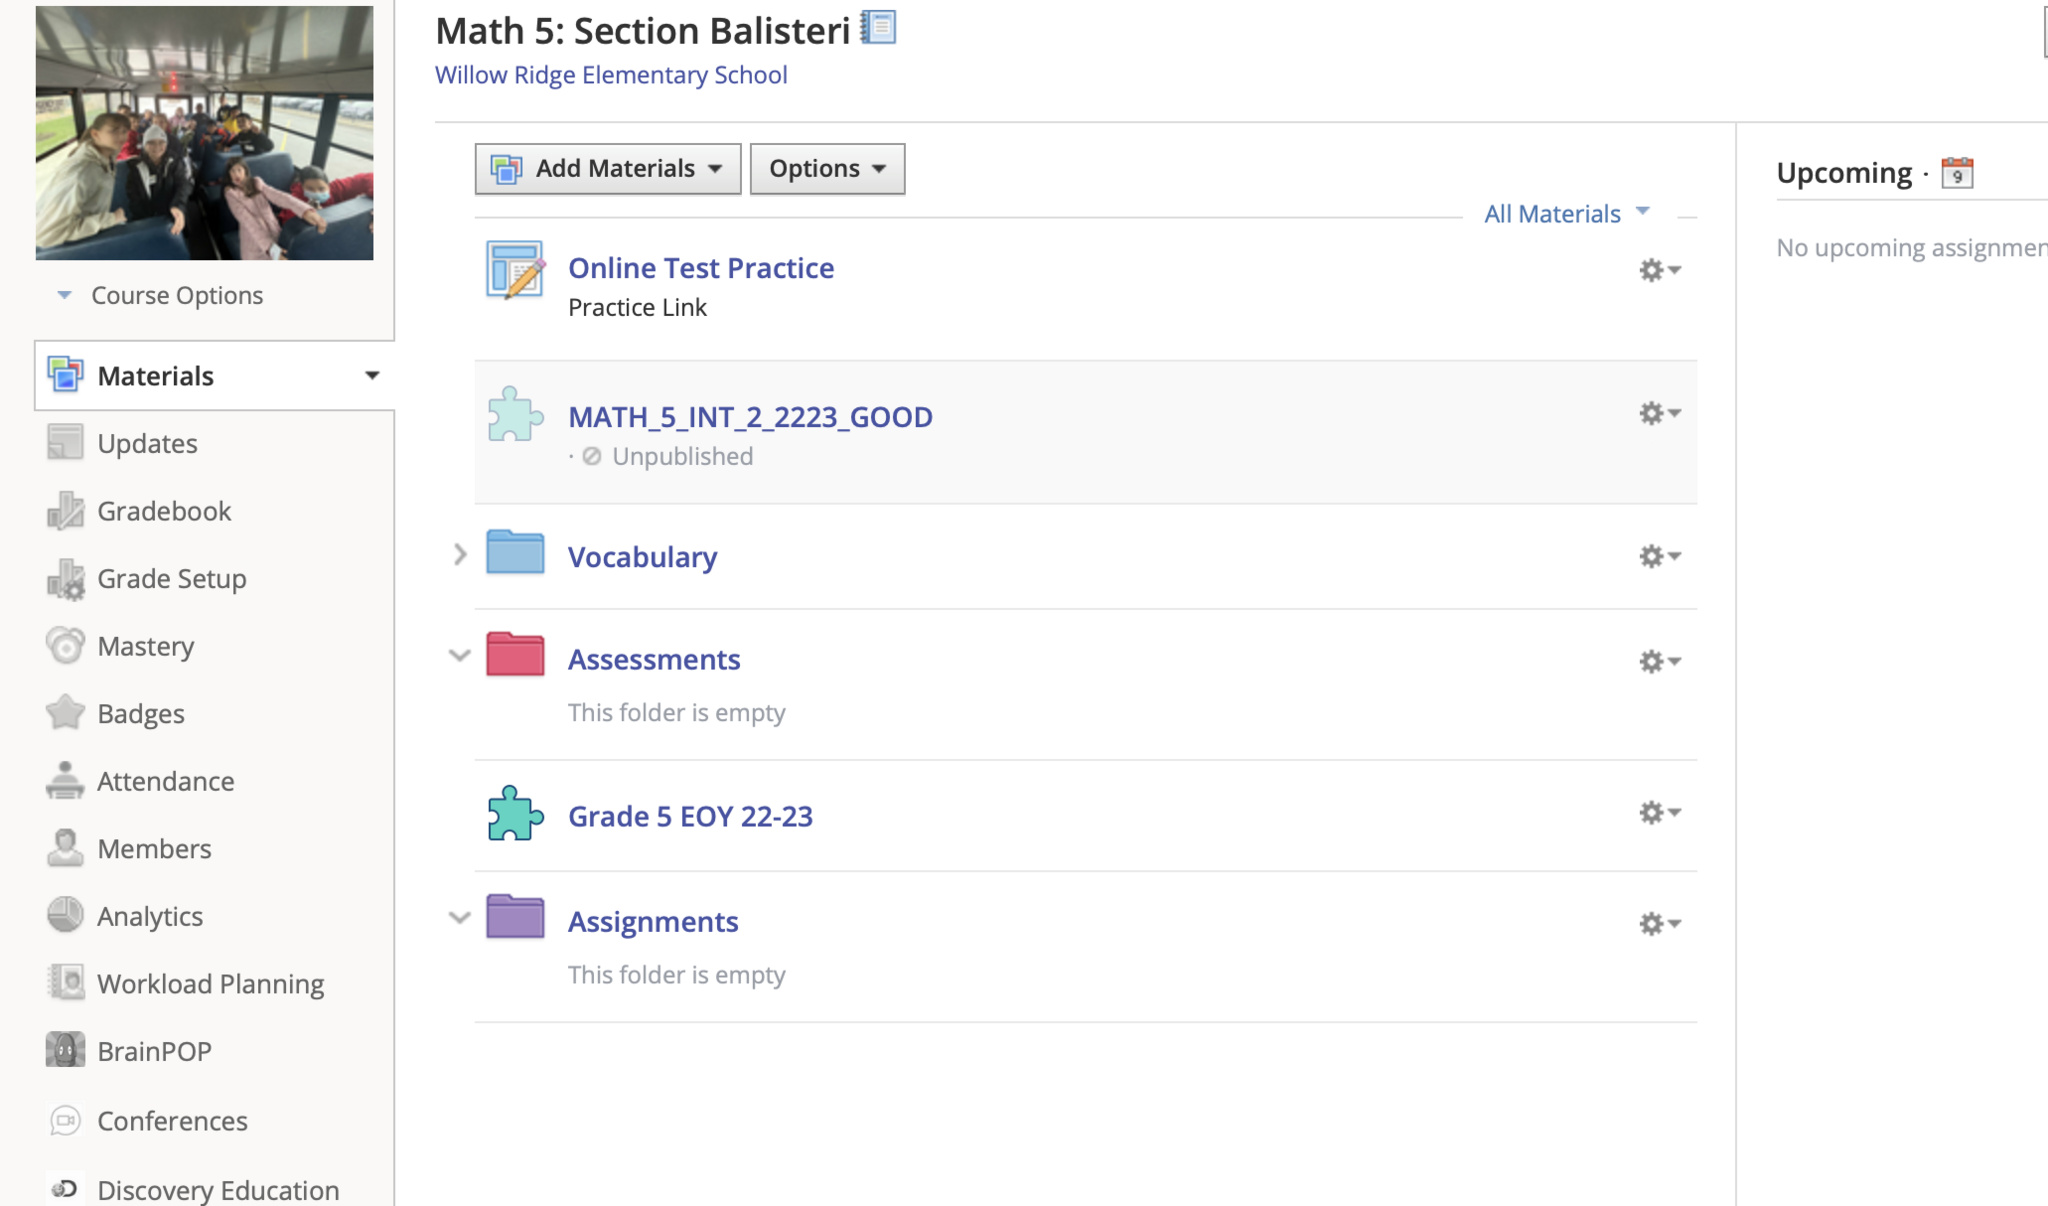Open the MATH_5_INT_2_2223_GOOD material link

pyautogui.click(x=750, y=417)
